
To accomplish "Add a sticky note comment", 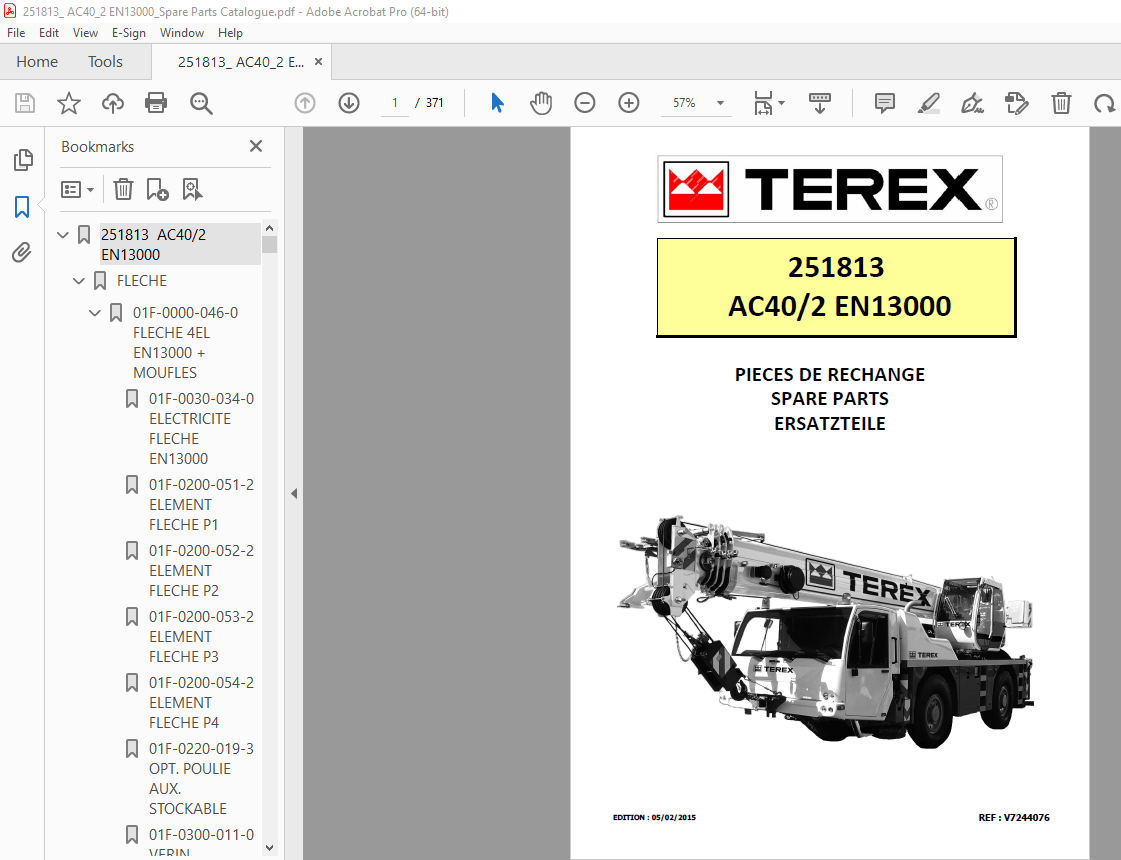I will [x=884, y=103].
